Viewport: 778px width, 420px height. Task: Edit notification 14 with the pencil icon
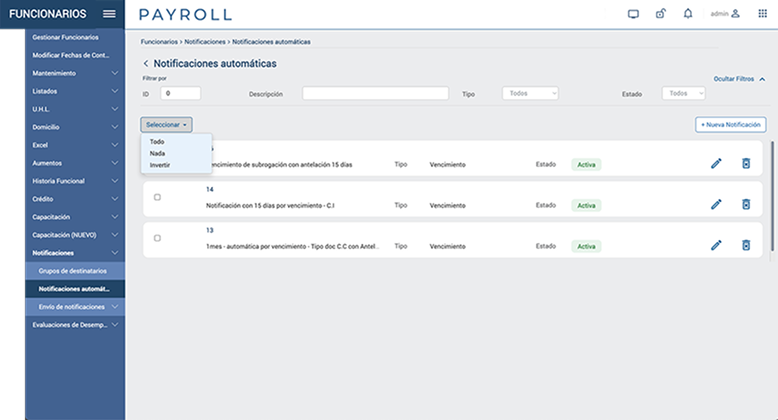[716, 204]
